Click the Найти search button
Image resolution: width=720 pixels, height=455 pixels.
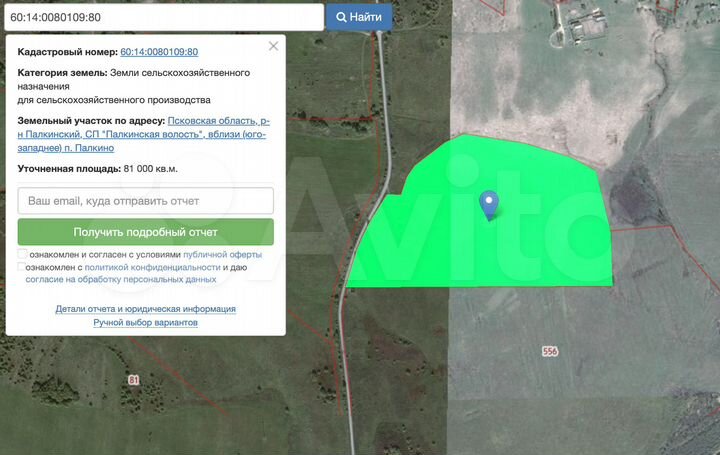(359, 17)
